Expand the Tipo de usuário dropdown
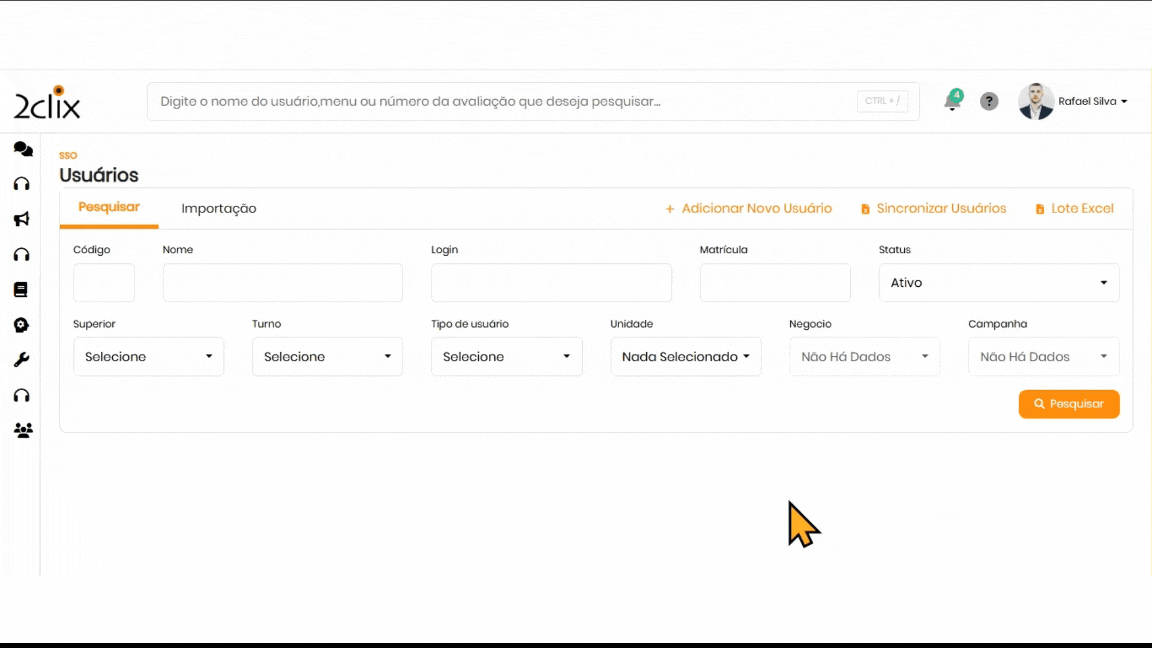The image size is (1152, 648). click(x=506, y=357)
